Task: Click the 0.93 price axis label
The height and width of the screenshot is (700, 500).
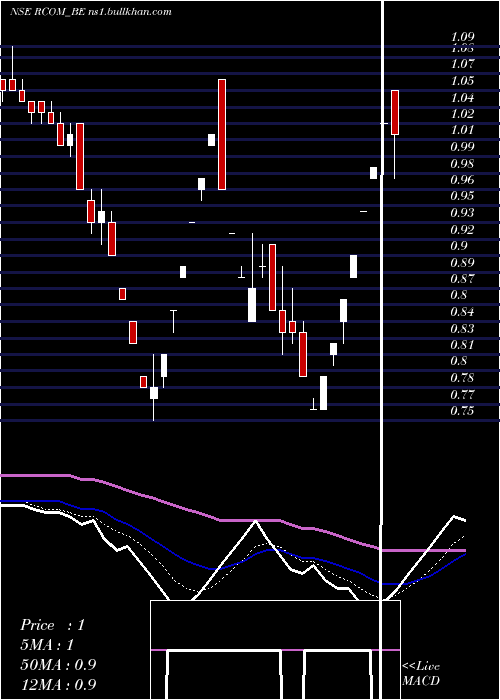Action: [x=462, y=212]
